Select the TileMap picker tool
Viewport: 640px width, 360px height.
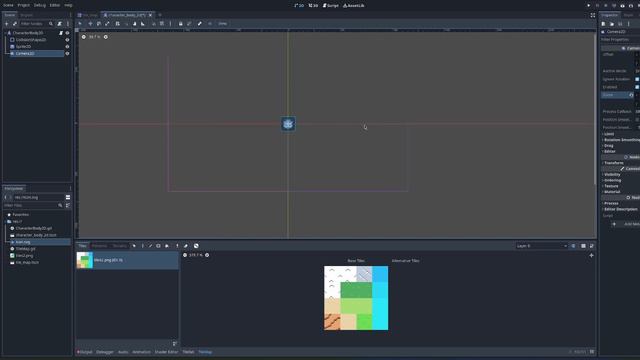178,246
